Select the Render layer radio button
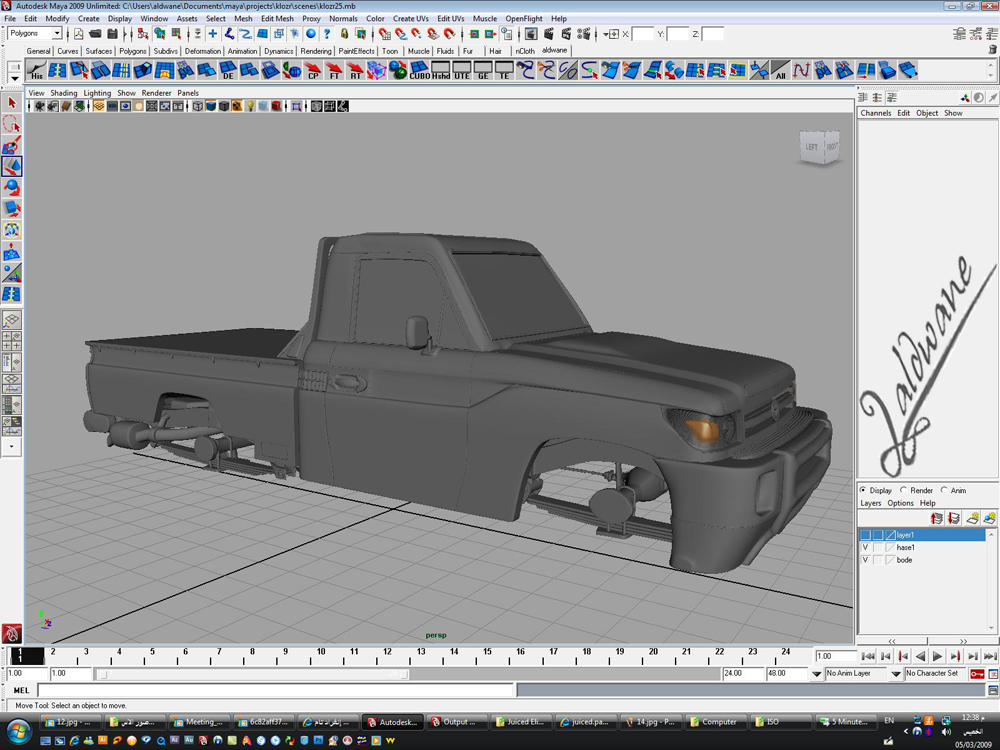This screenshot has height=750, width=1000. pyautogui.click(x=903, y=490)
